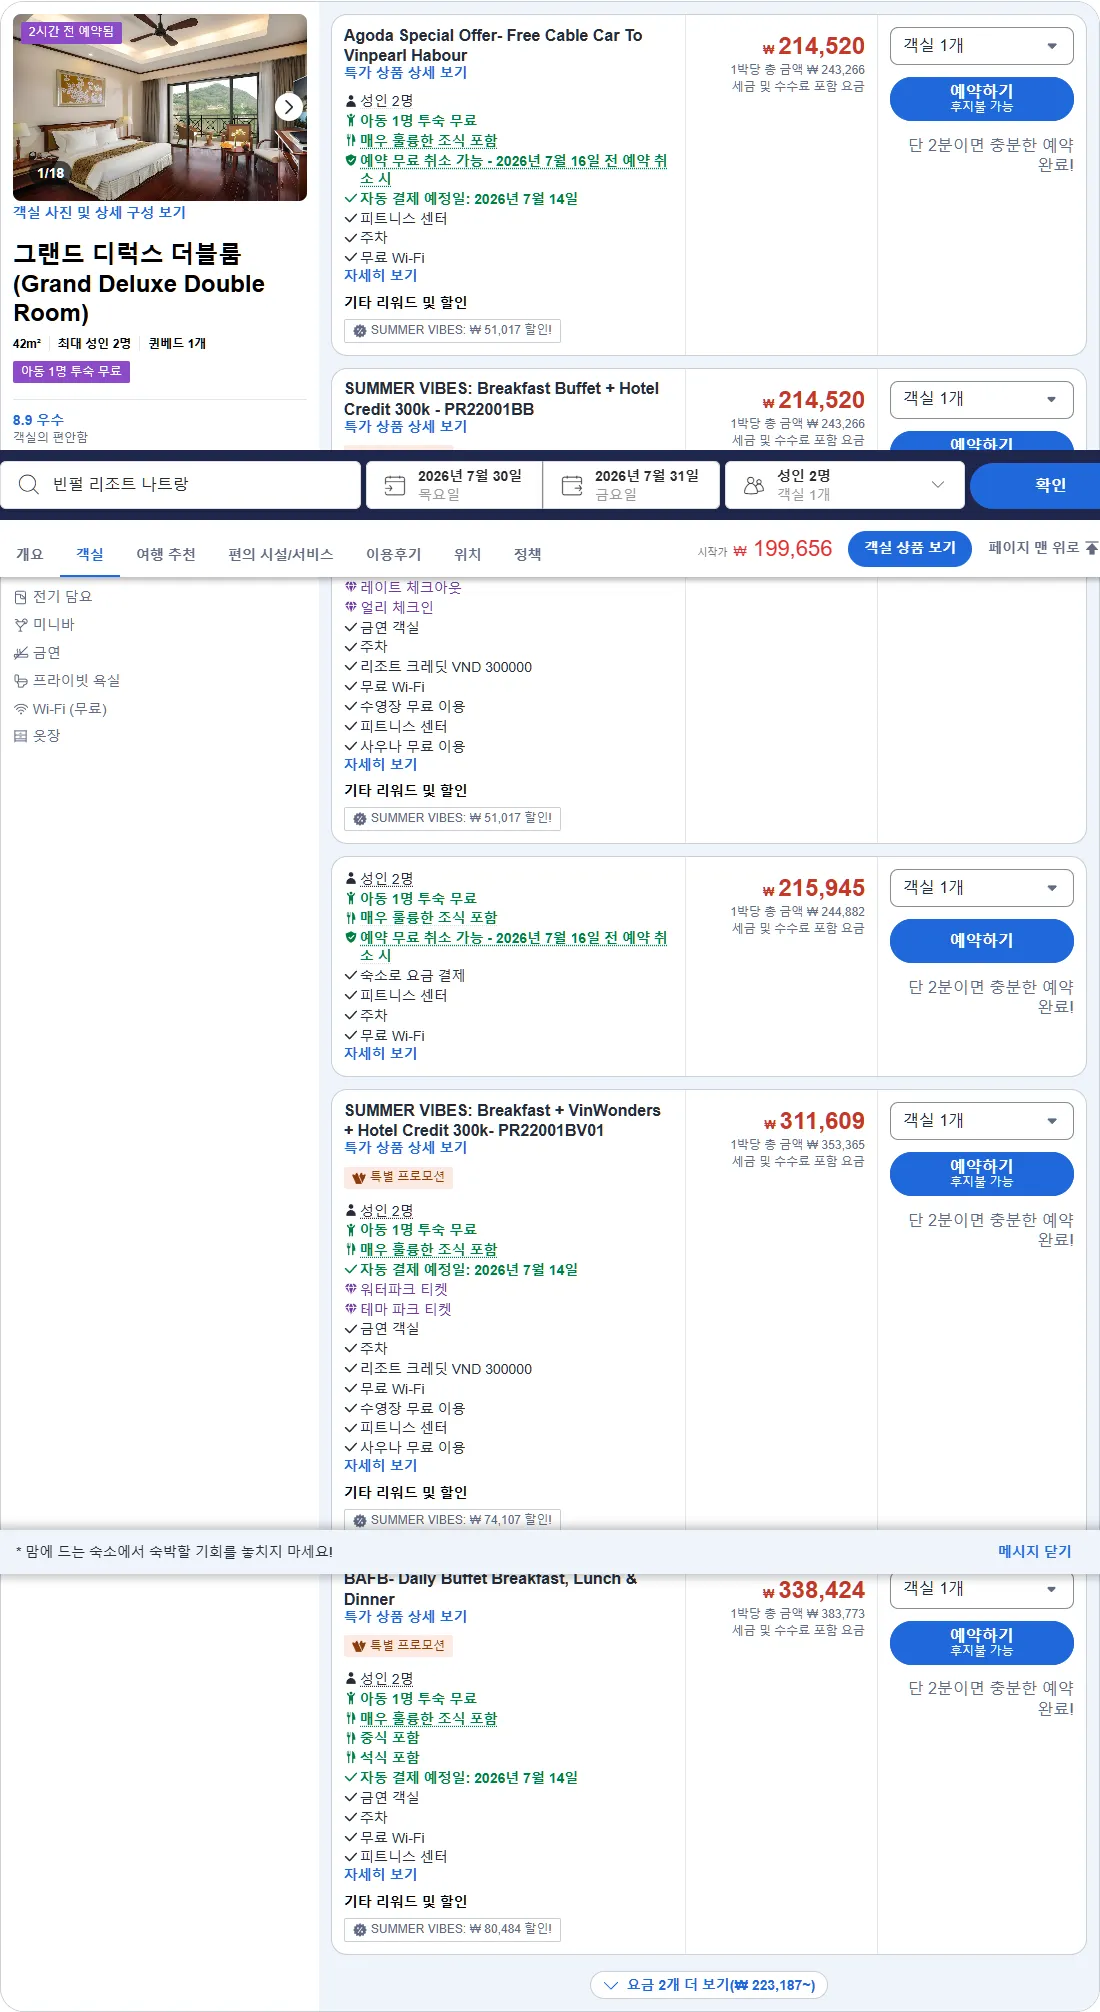Click the 전기 담요 amenity icon
The width and height of the screenshot is (1100, 2012).
point(20,597)
